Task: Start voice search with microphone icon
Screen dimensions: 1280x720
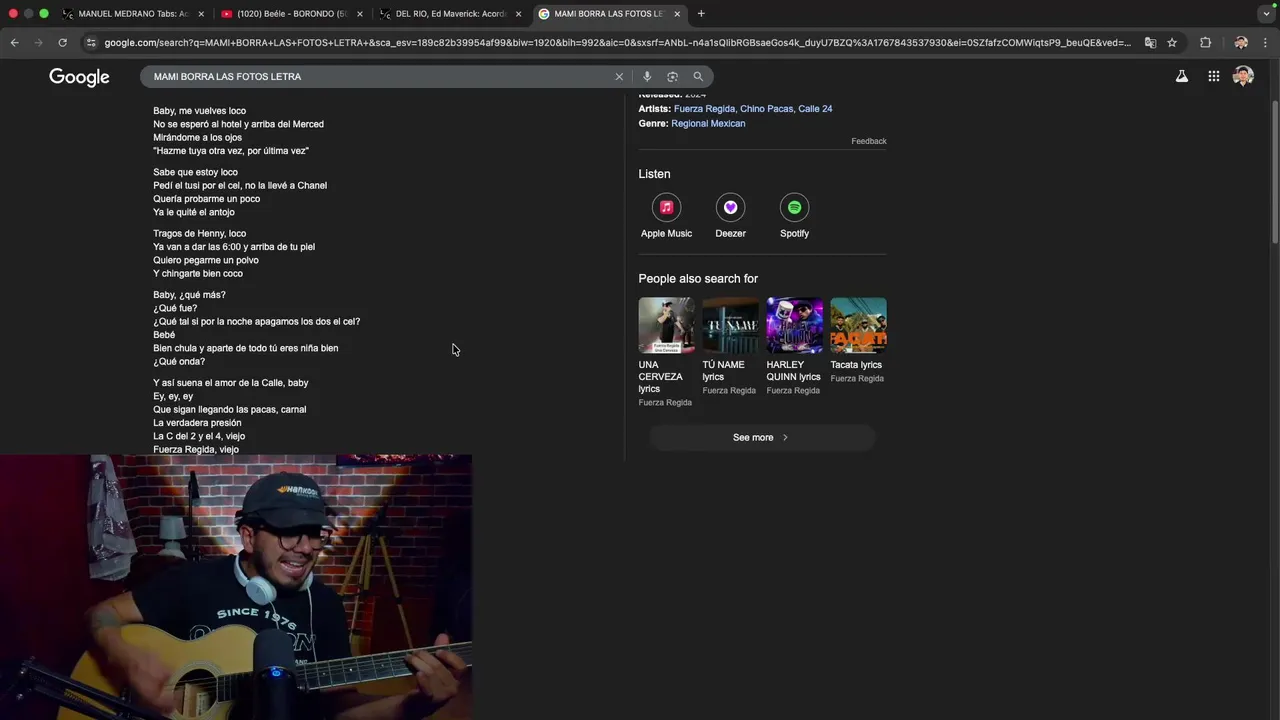Action: pyautogui.click(x=647, y=76)
